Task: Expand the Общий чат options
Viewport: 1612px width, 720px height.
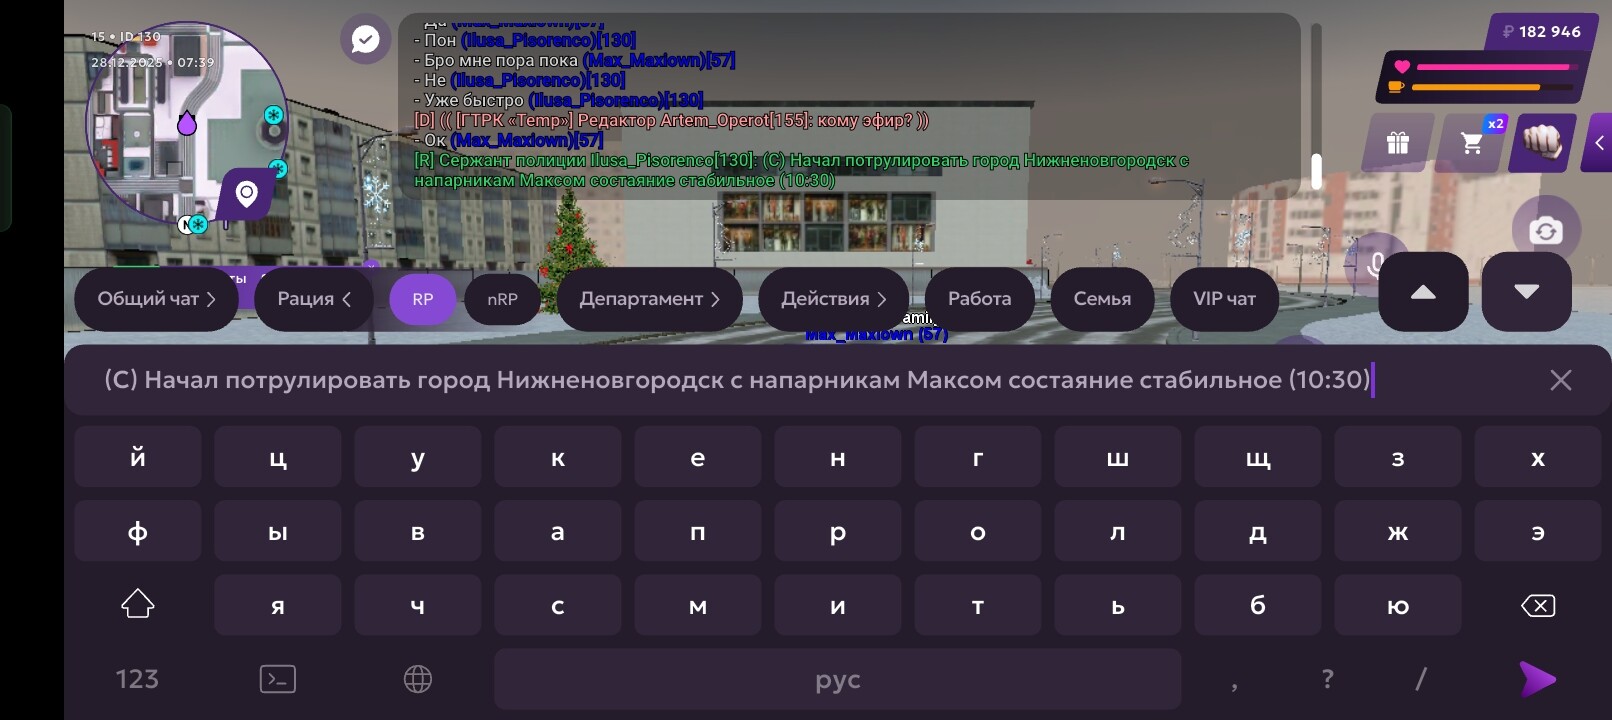Action: pyautogui.click(x=156, y=299)
